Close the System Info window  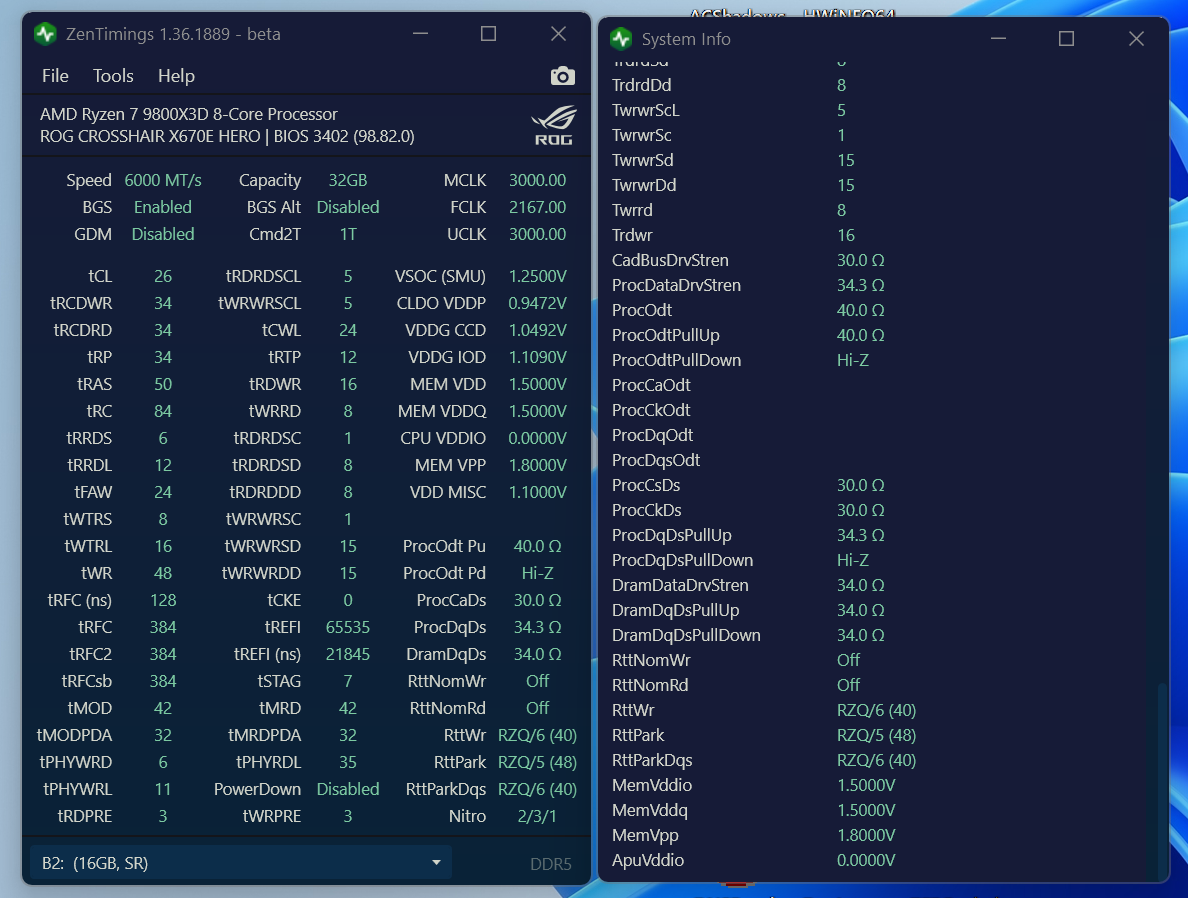pyautogui.click(x=1136, y=39)
